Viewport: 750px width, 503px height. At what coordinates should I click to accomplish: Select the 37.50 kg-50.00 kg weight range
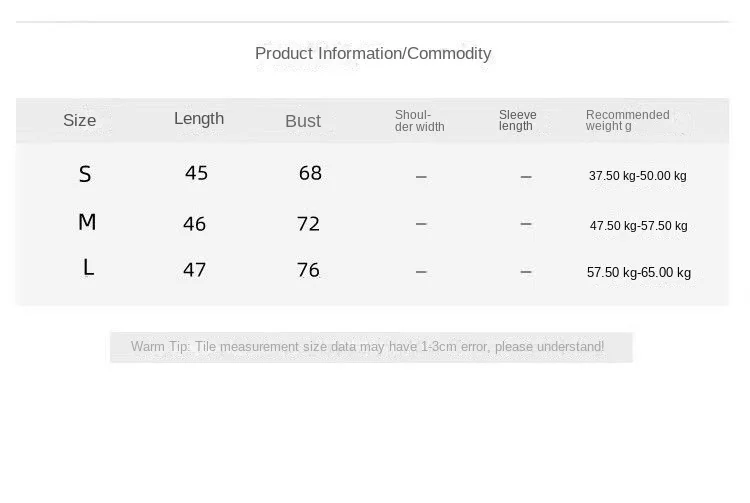(x=637, y=176)
